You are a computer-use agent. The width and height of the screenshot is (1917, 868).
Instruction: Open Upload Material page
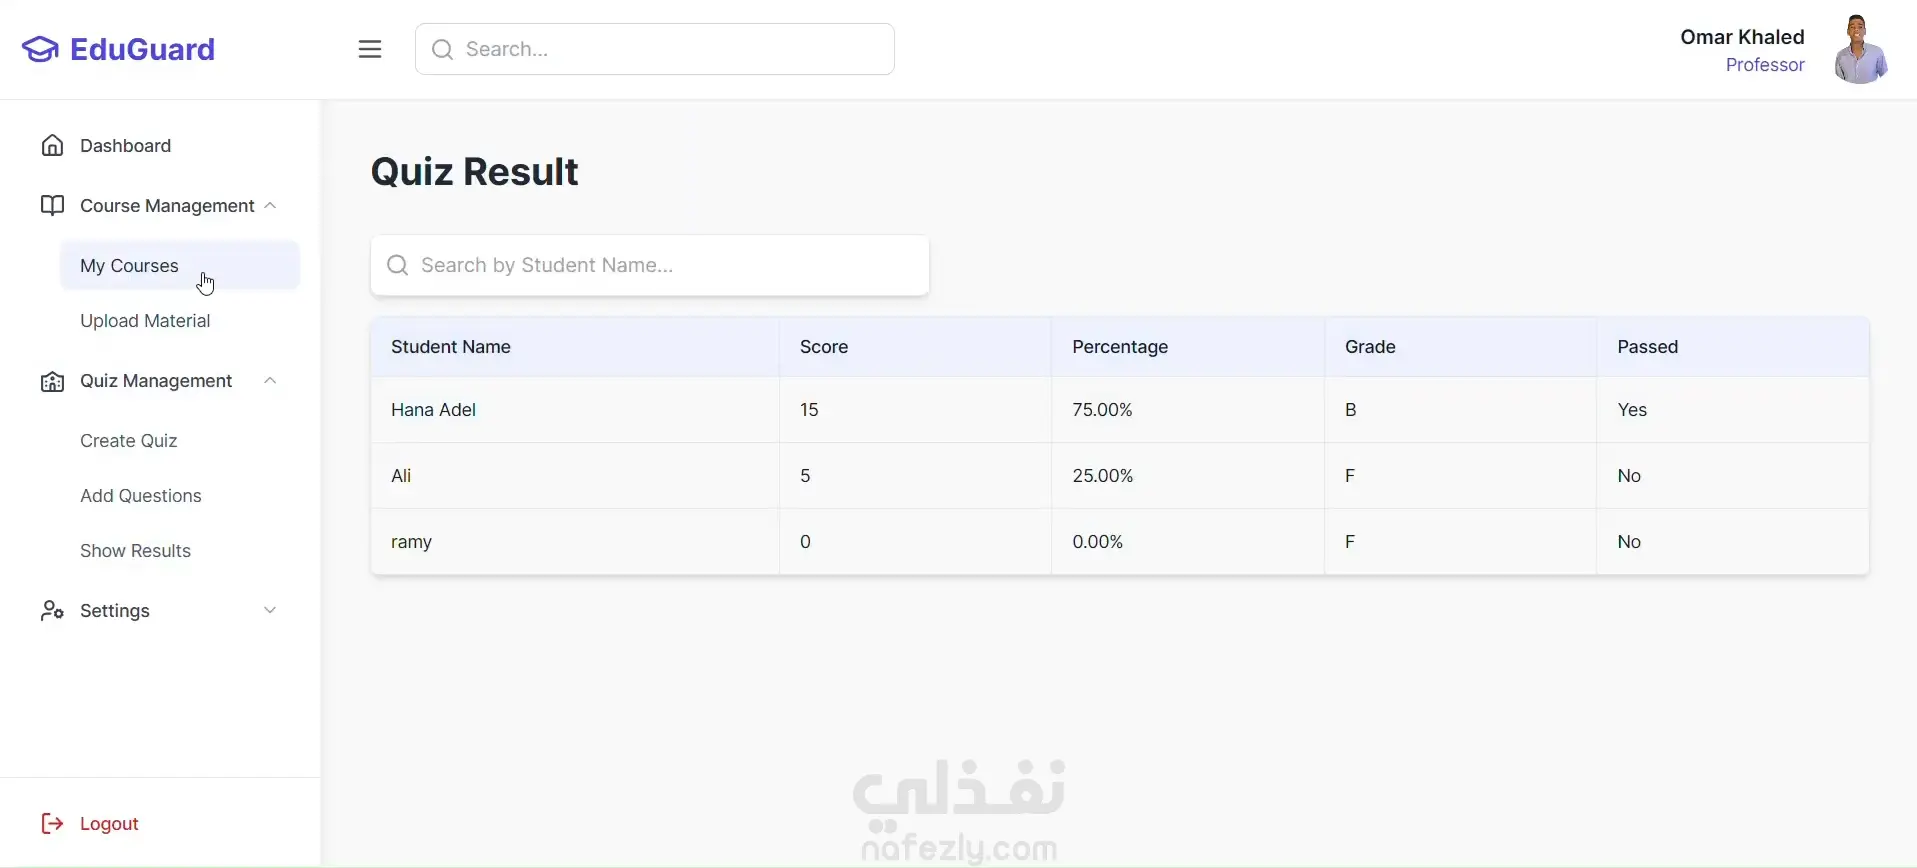(145, 321)
